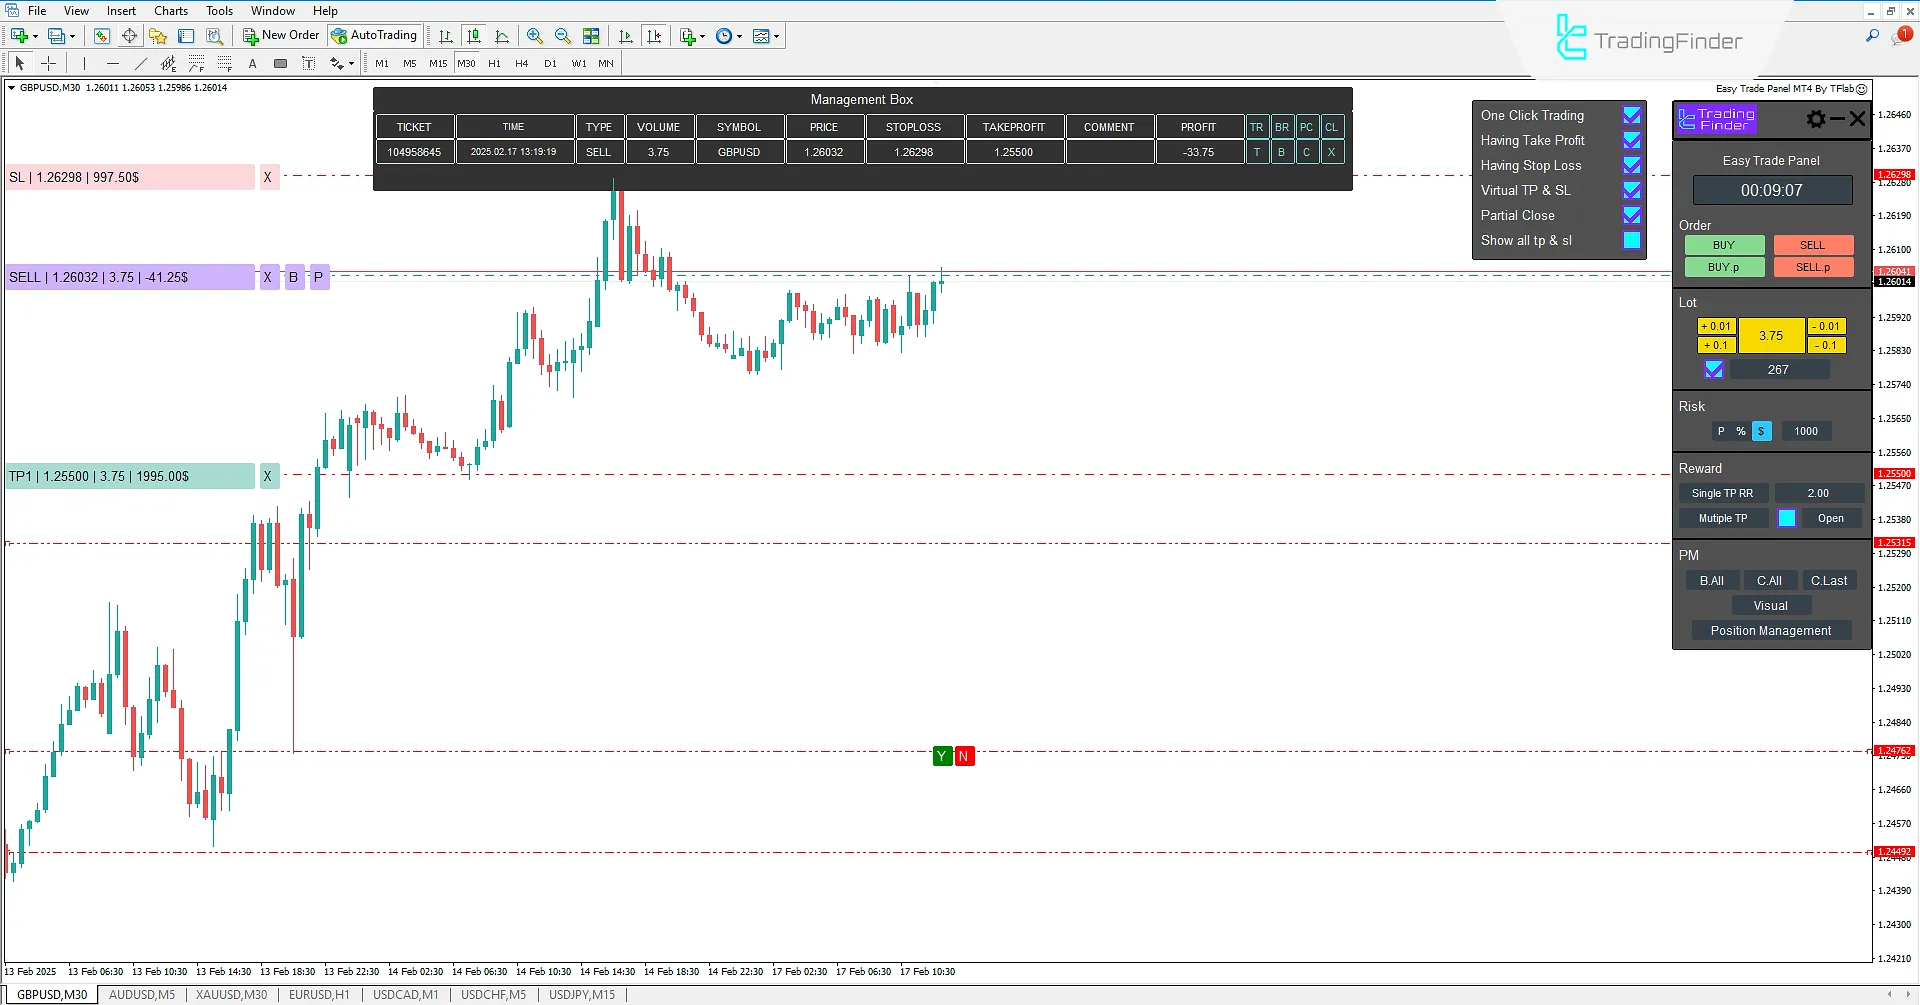Click the lot size 3.75 input field
Screen dimensions: 1920x1005
pyautogui.click(x=1771, y=335)
